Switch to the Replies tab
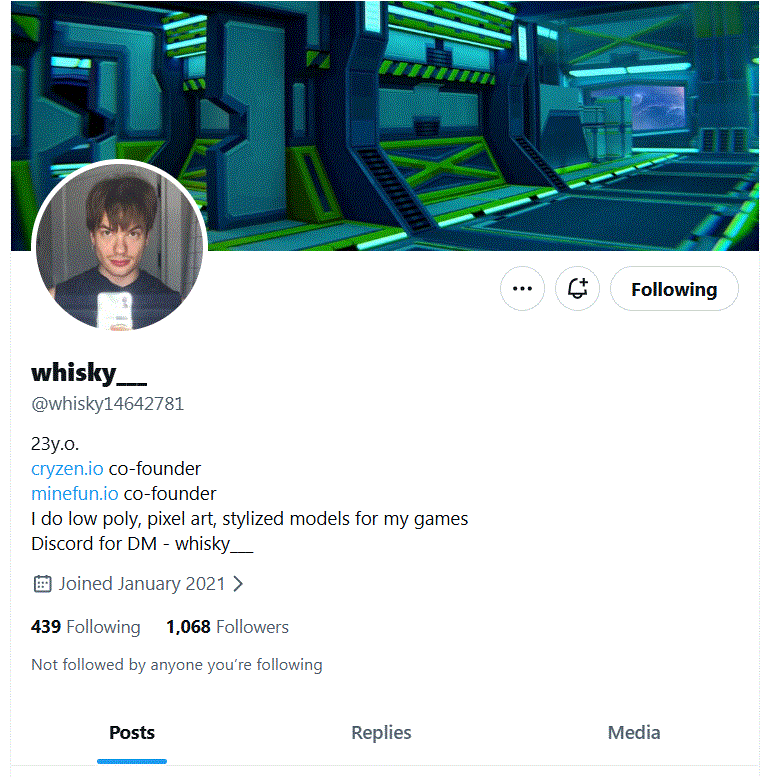This screenshot has width=775, height=777. [x=381, y=733]
